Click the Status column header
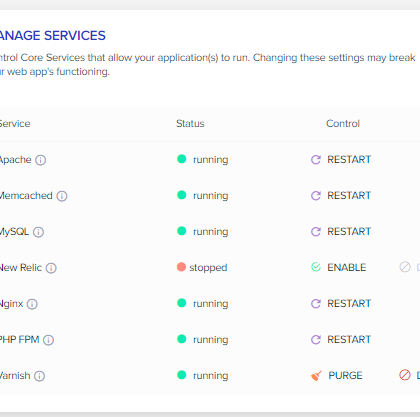Viewport: 420px width, 417px height. (190, 124)
